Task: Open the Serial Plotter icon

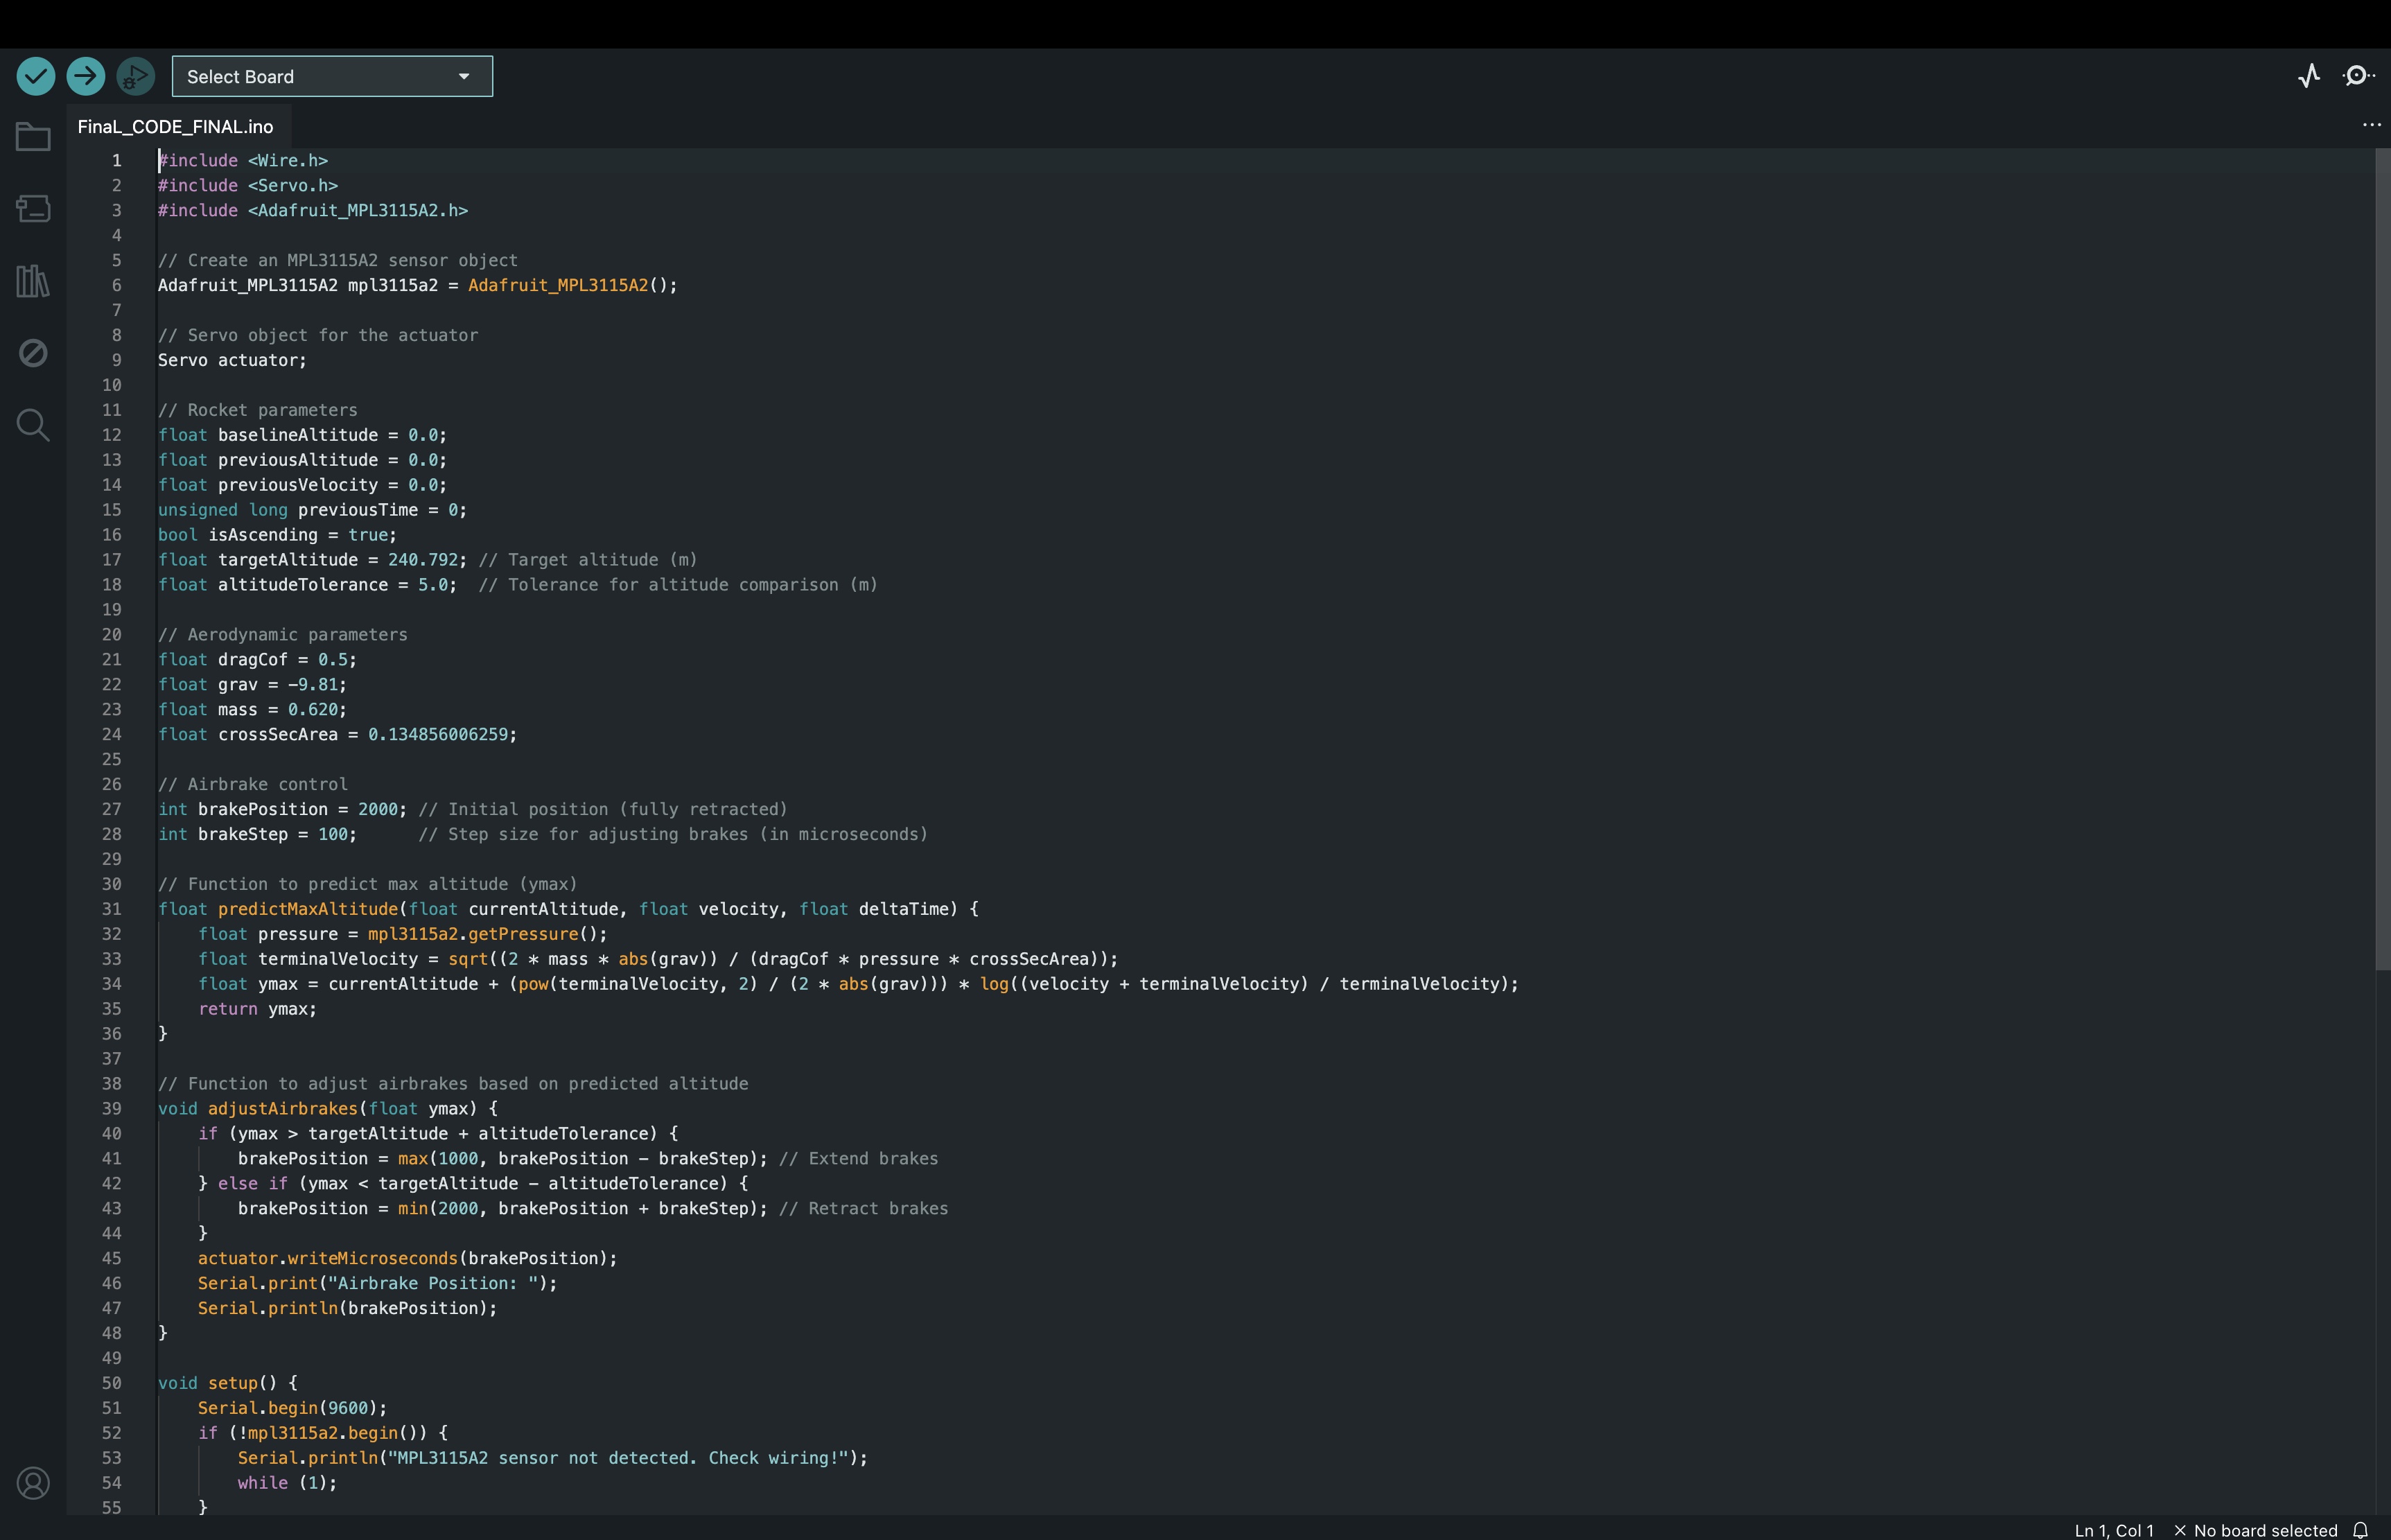Action: [2309, 76]
